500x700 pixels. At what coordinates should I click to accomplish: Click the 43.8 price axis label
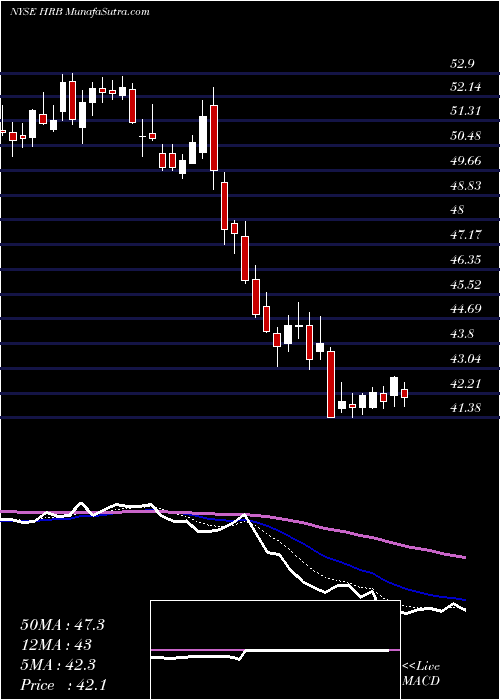(x=462, y=334)
